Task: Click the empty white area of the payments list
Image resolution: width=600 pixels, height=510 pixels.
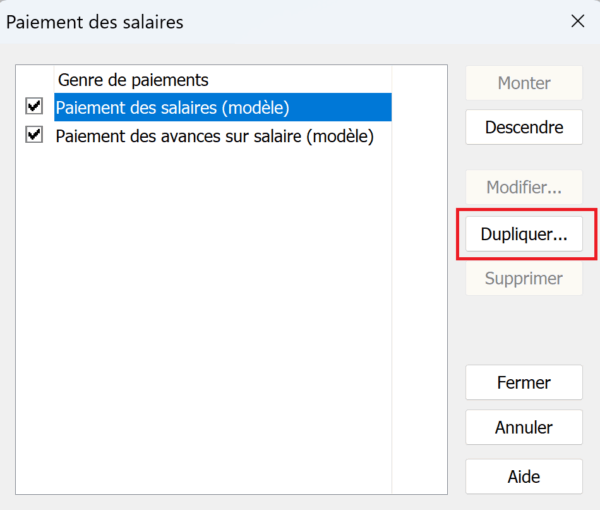Action: tap(204, 321)
